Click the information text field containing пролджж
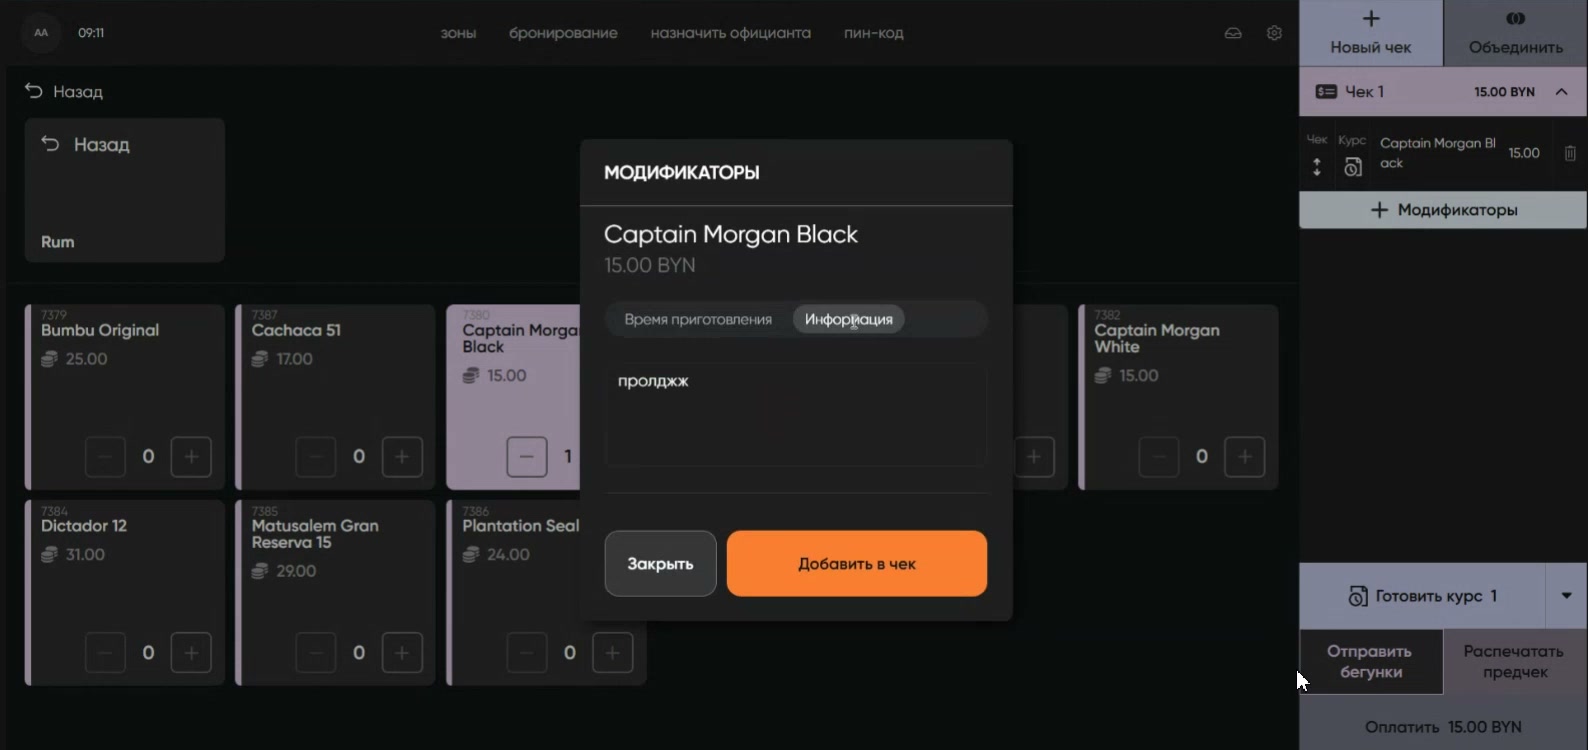The image size is (1588, 750). point(796,414)
